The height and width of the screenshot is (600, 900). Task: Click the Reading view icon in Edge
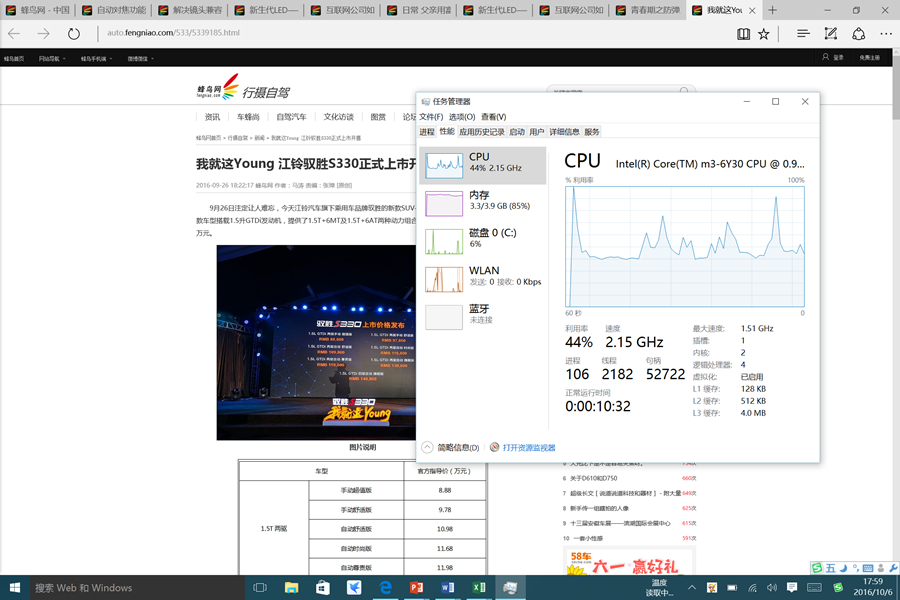pos(744,33)
